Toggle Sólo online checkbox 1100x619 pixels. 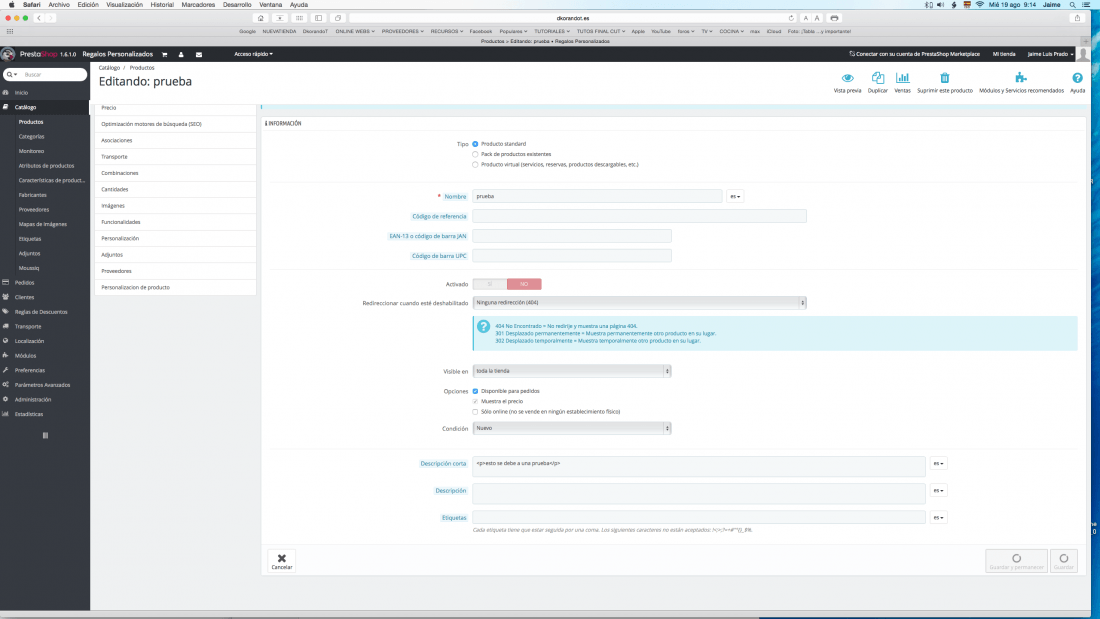point(475,412)
